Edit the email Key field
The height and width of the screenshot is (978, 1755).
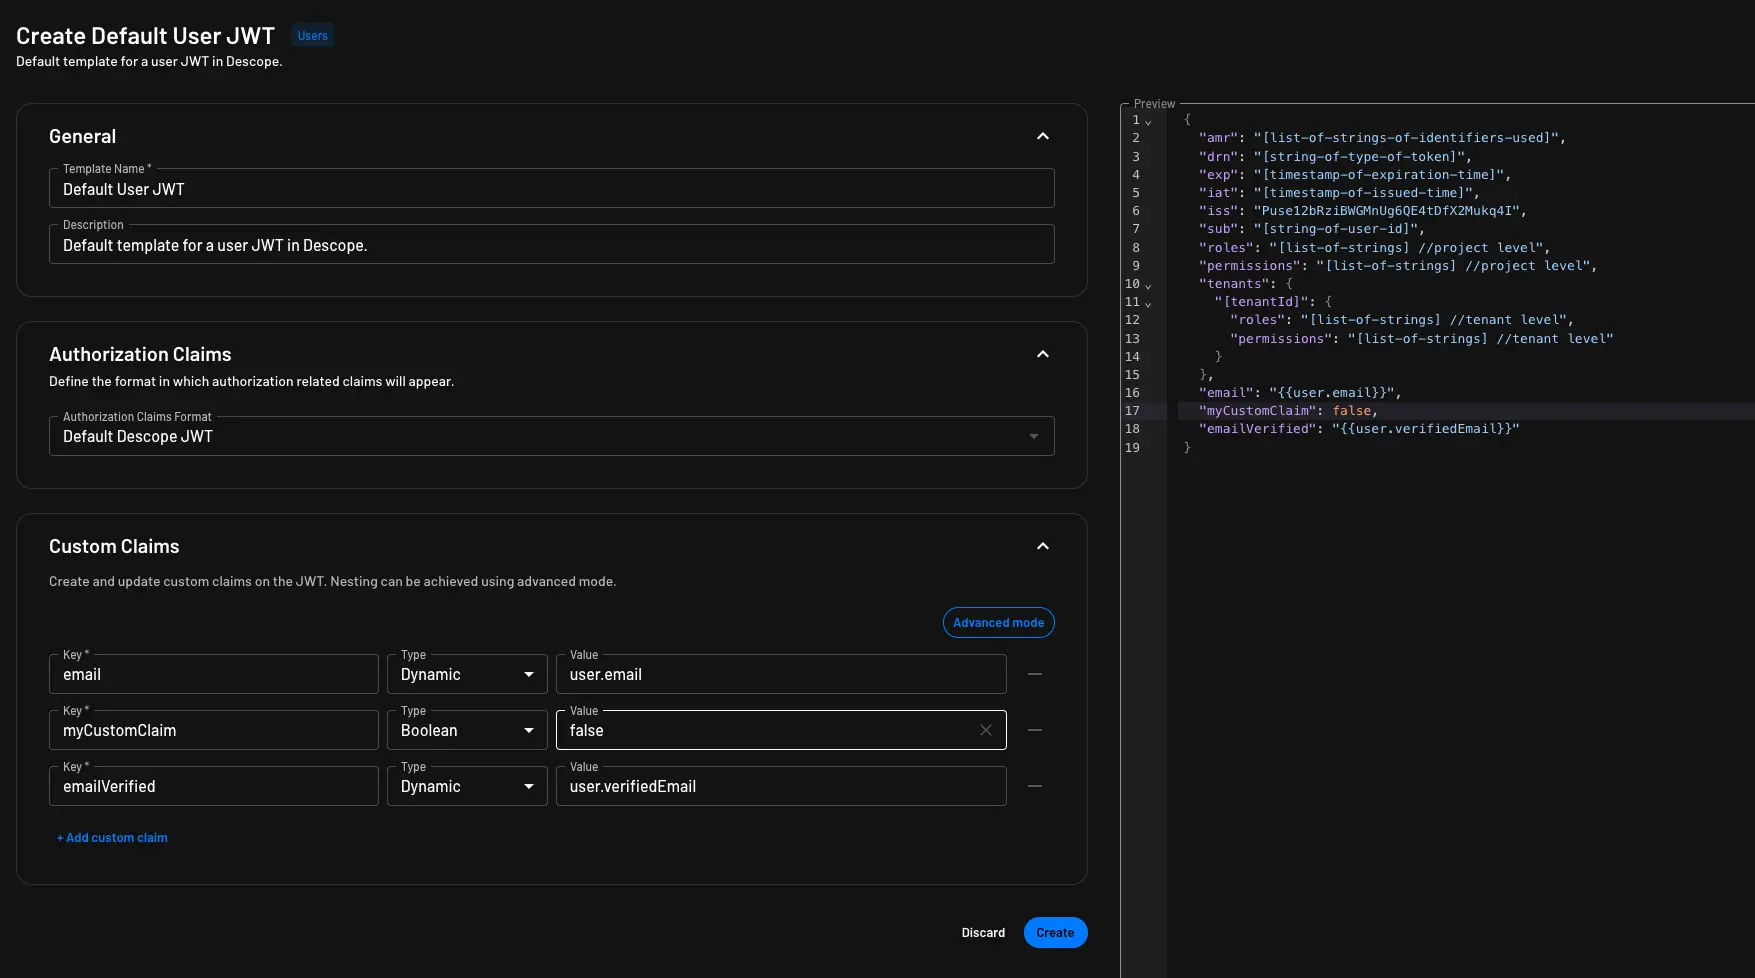point(214,674)
